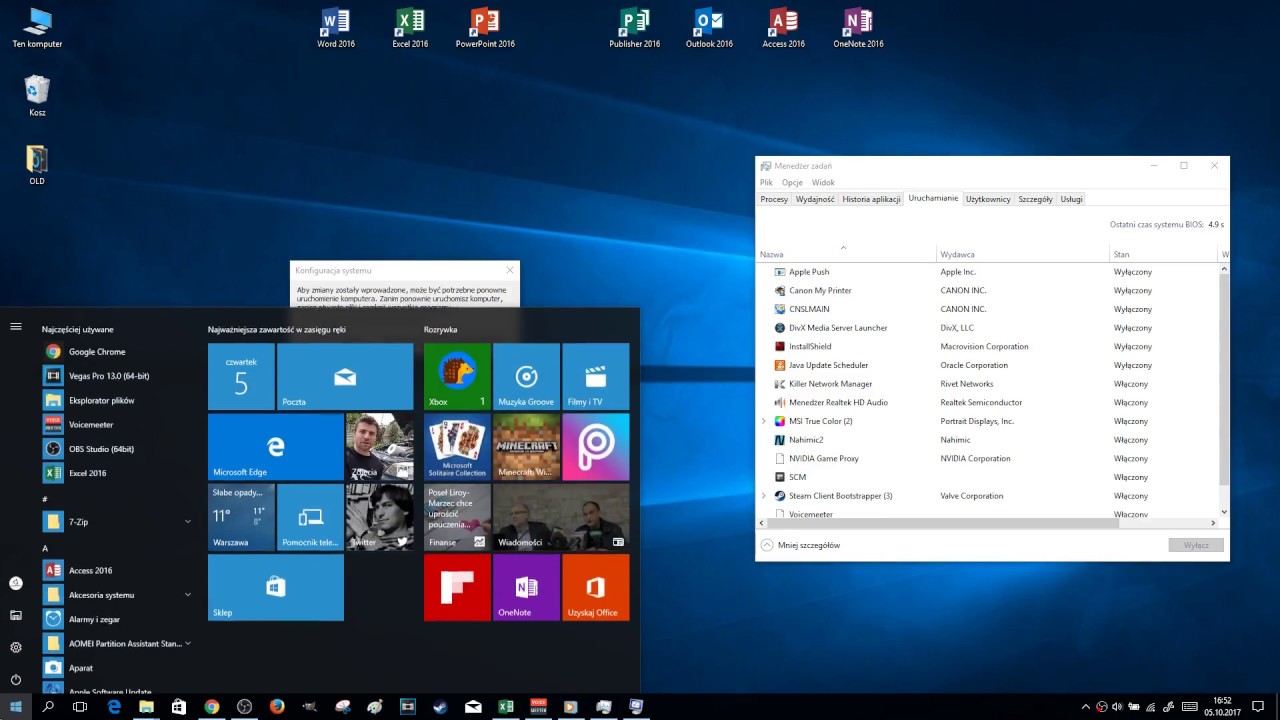
Task: Open Eksplorator plików from Start list
Action: tap(118, 400)
